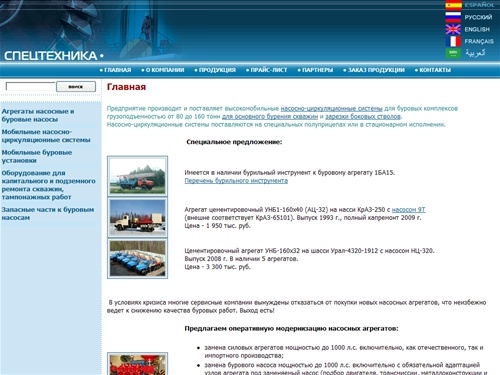Open the blue Урал trucks thumbnail
Viewport: 500px width, 375px height.
(x=137, y=258)
